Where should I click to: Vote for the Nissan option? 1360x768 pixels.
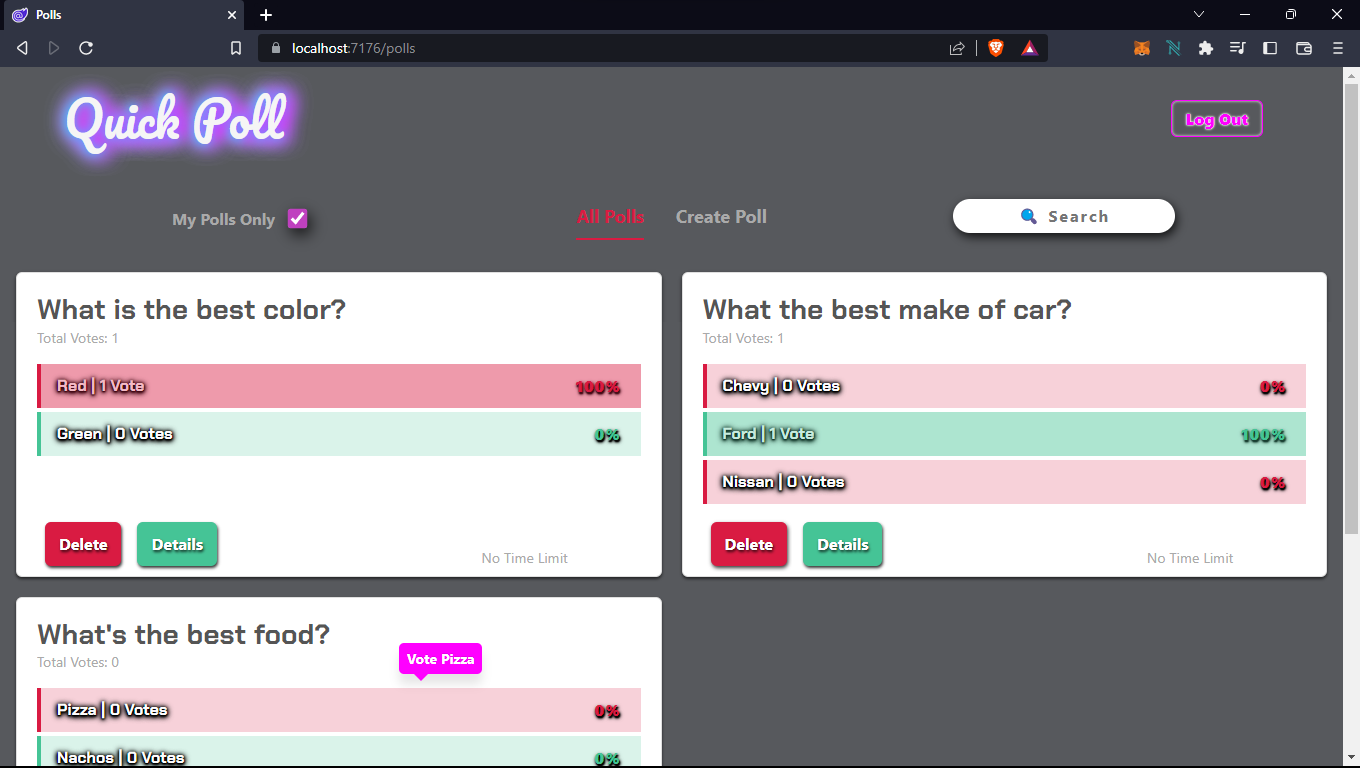1004,482
